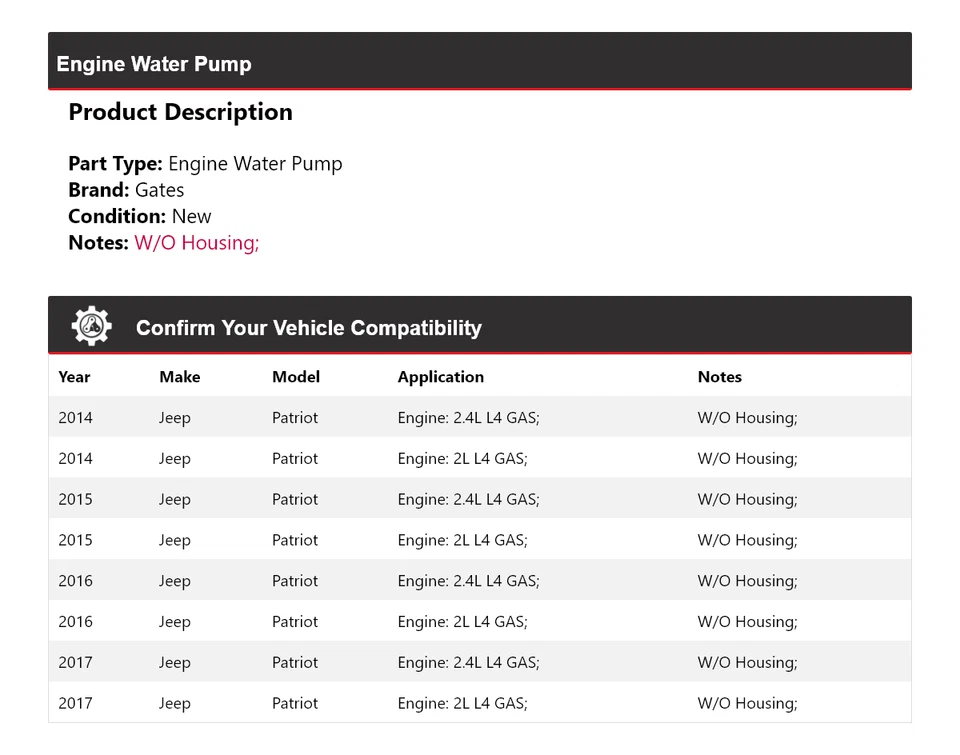Click the 2015 year cell for 2.4L engine

coord(75,500)
